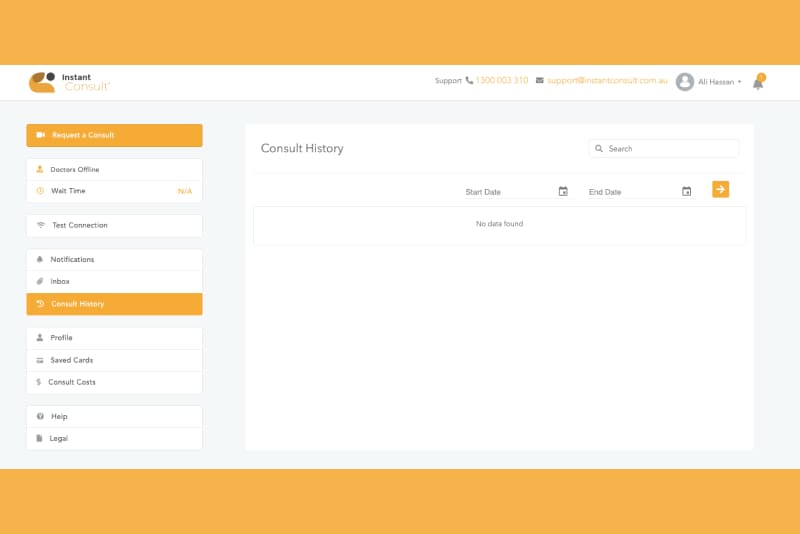Focus the Search field
The height and width of the screenshot is (534, 800).
664,148
